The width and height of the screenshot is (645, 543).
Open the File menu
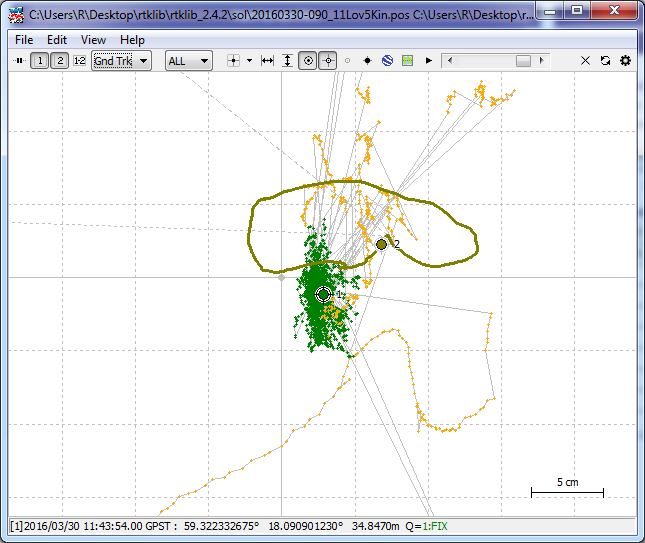[24, 40]
